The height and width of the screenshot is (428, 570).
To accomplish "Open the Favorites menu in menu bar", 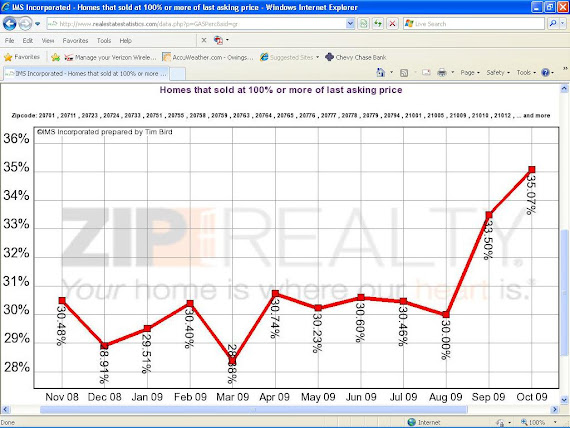I will (75, 41).
